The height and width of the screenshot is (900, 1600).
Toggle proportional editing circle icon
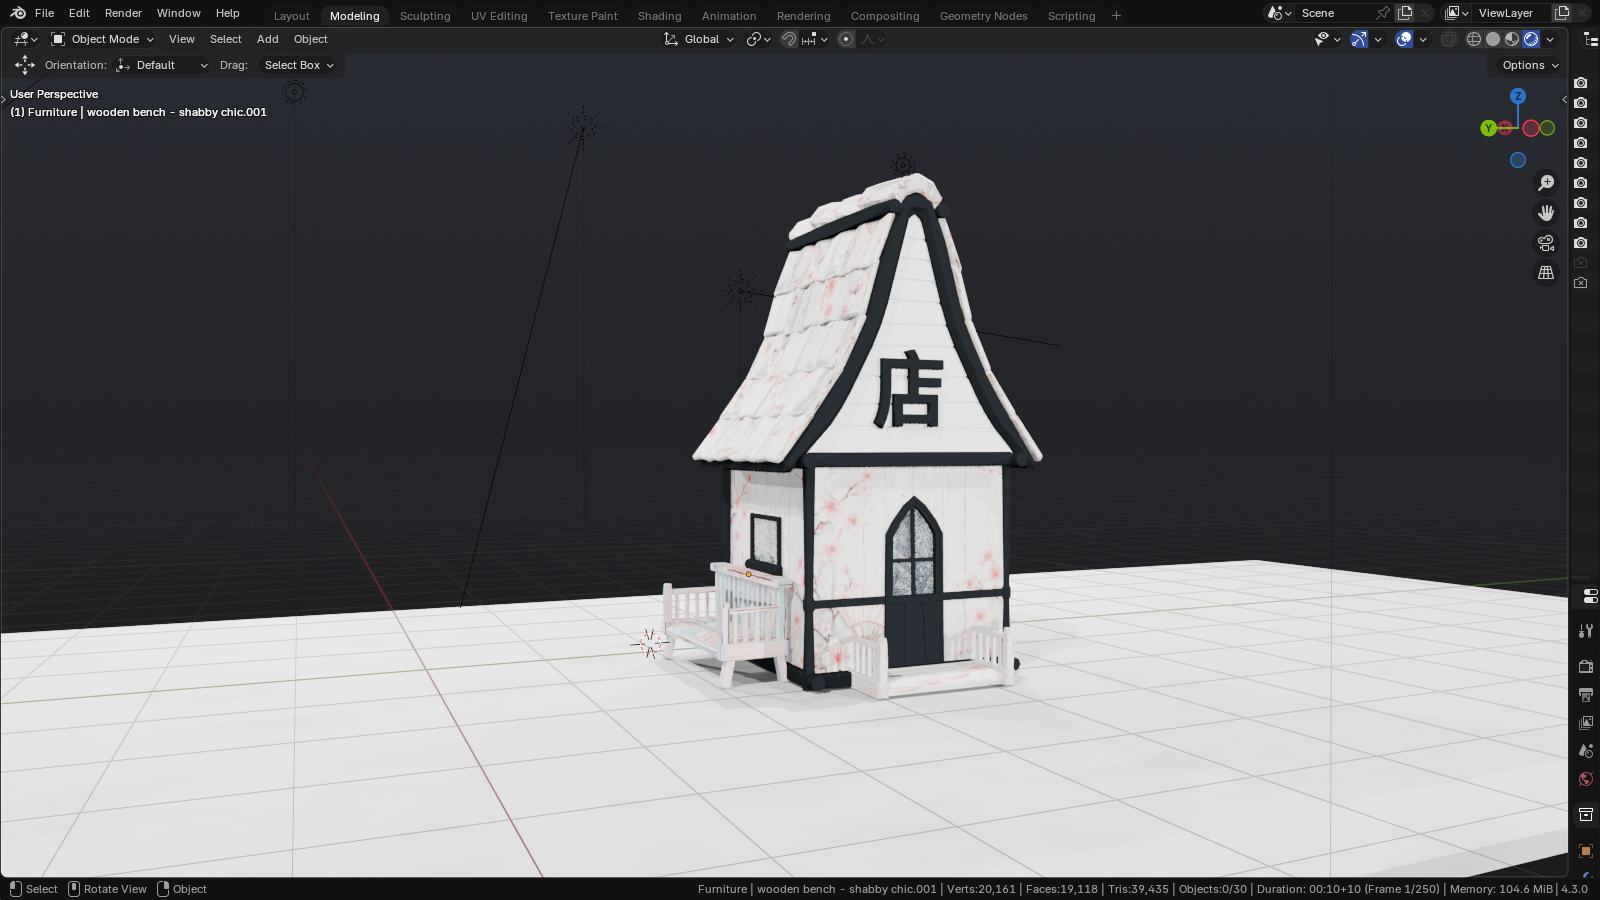coord(846,39)
